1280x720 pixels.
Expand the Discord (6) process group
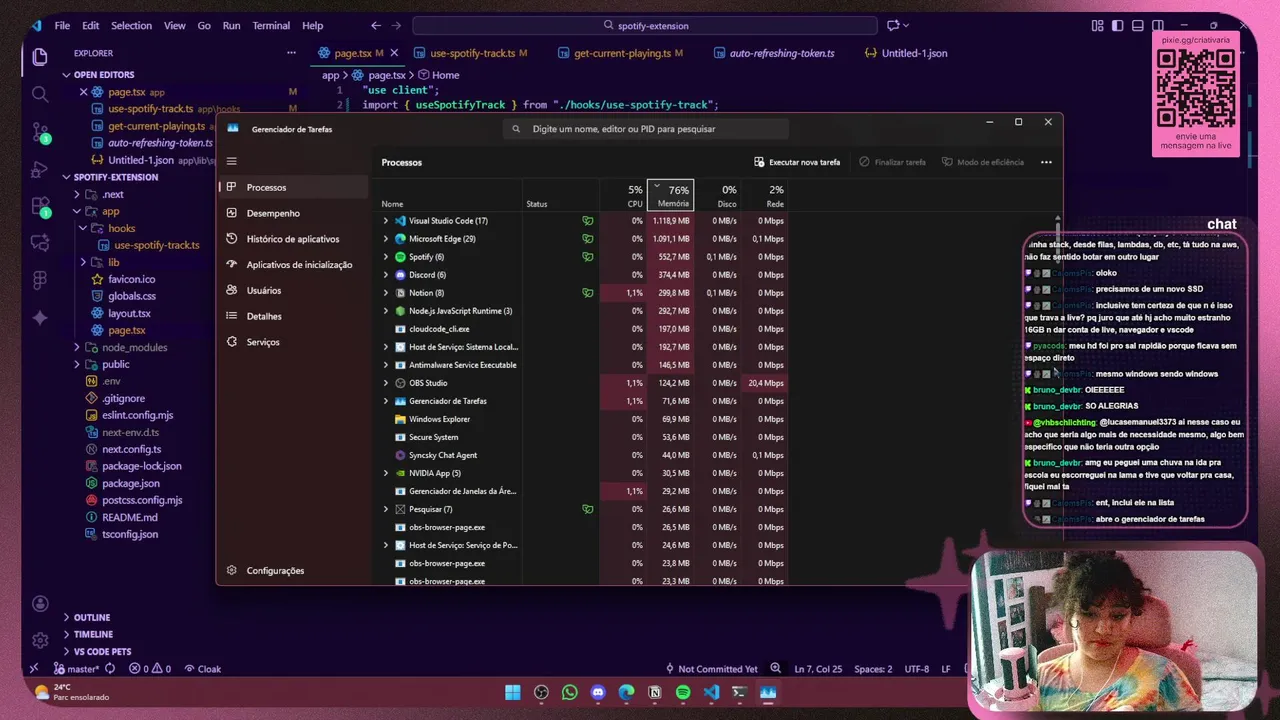point(386,275)
